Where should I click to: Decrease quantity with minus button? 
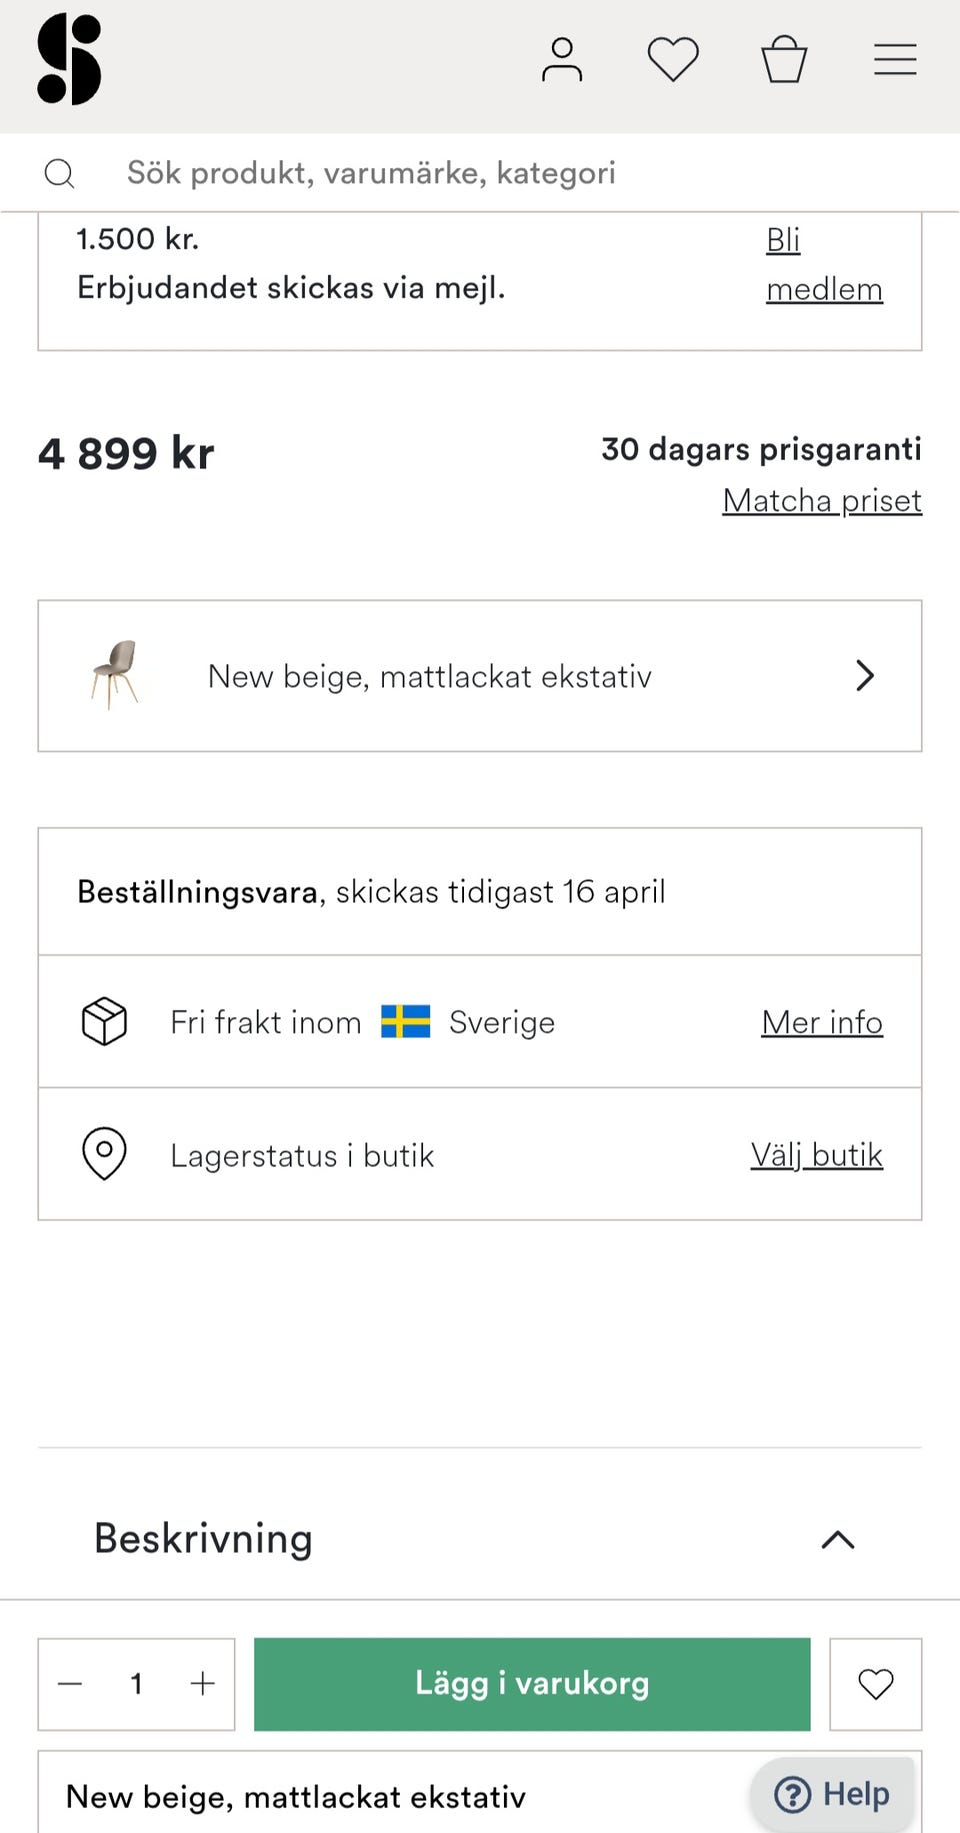point(70,1684)
